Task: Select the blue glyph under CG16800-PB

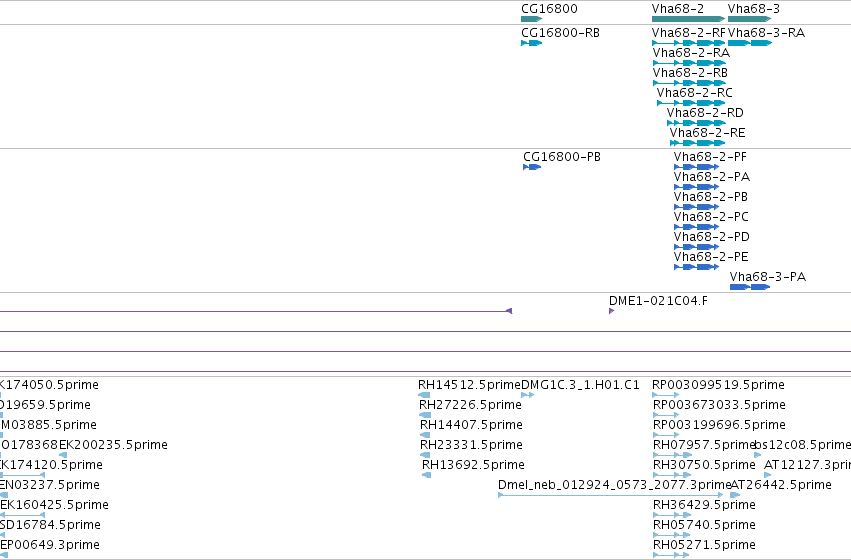Action: point(532,167)
